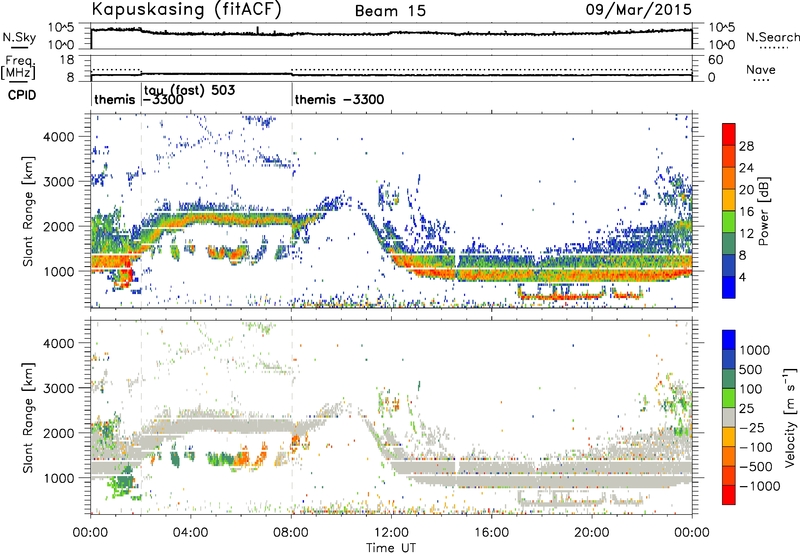Viewport: 800px width, 554px height.
Task: Click the 'Freq. [MHz]' axis label
Action: coord(19,67)
